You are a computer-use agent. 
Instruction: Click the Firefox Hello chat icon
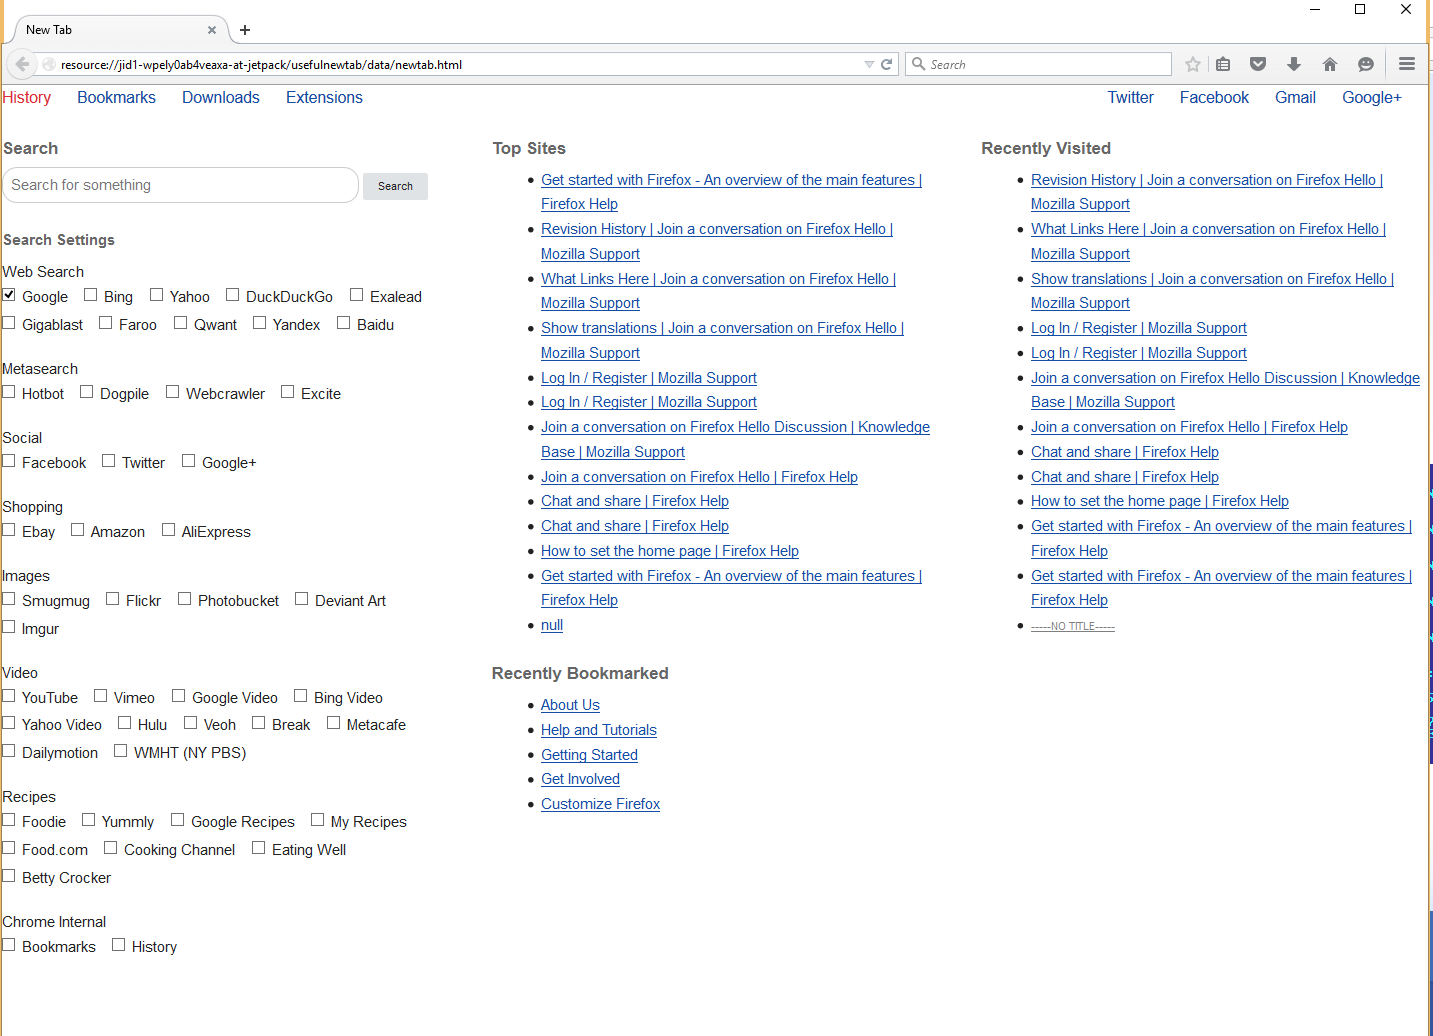1366,64
